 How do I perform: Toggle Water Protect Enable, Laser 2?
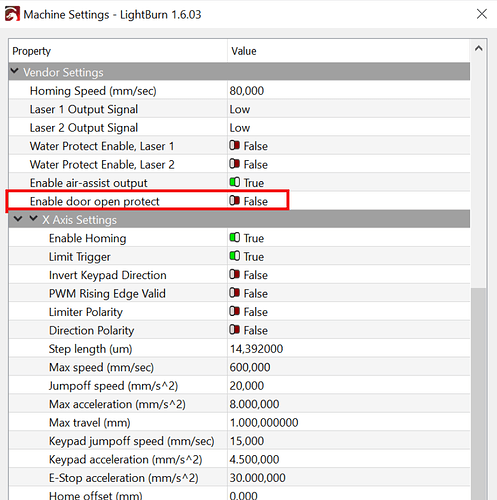(234, 164)
